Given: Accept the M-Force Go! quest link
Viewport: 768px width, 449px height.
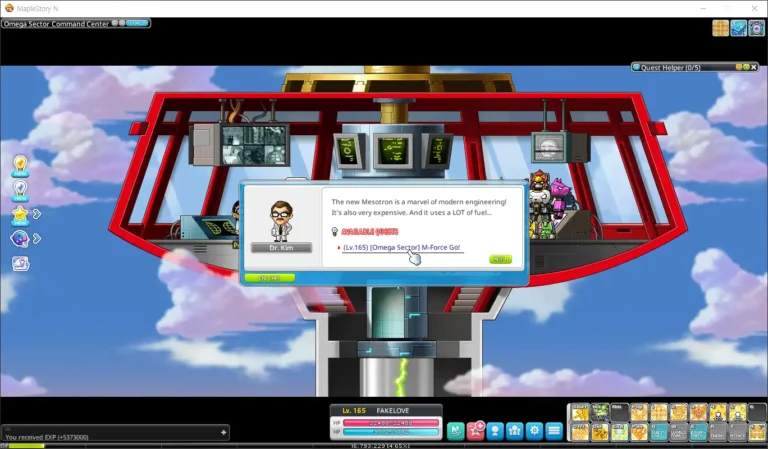Looking at the screenshot, I should point(402,248).
